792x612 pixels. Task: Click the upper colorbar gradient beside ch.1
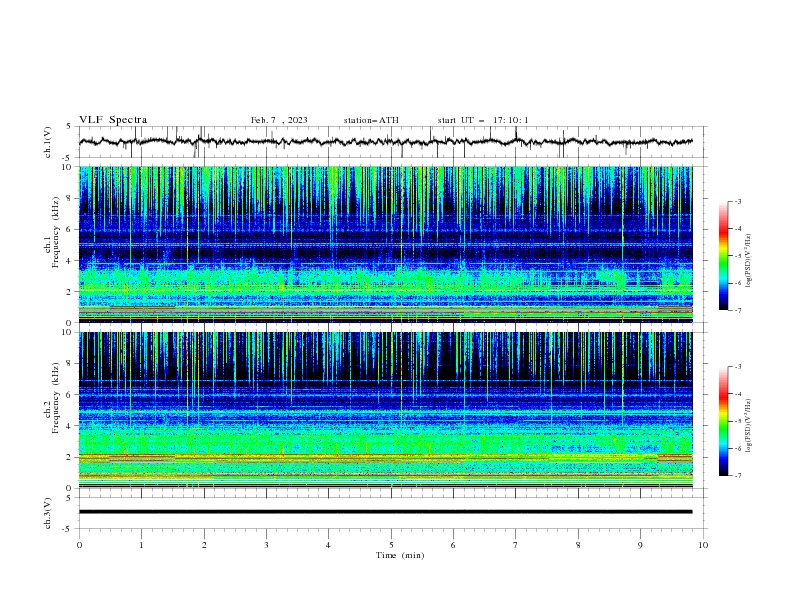pos(723,256)
